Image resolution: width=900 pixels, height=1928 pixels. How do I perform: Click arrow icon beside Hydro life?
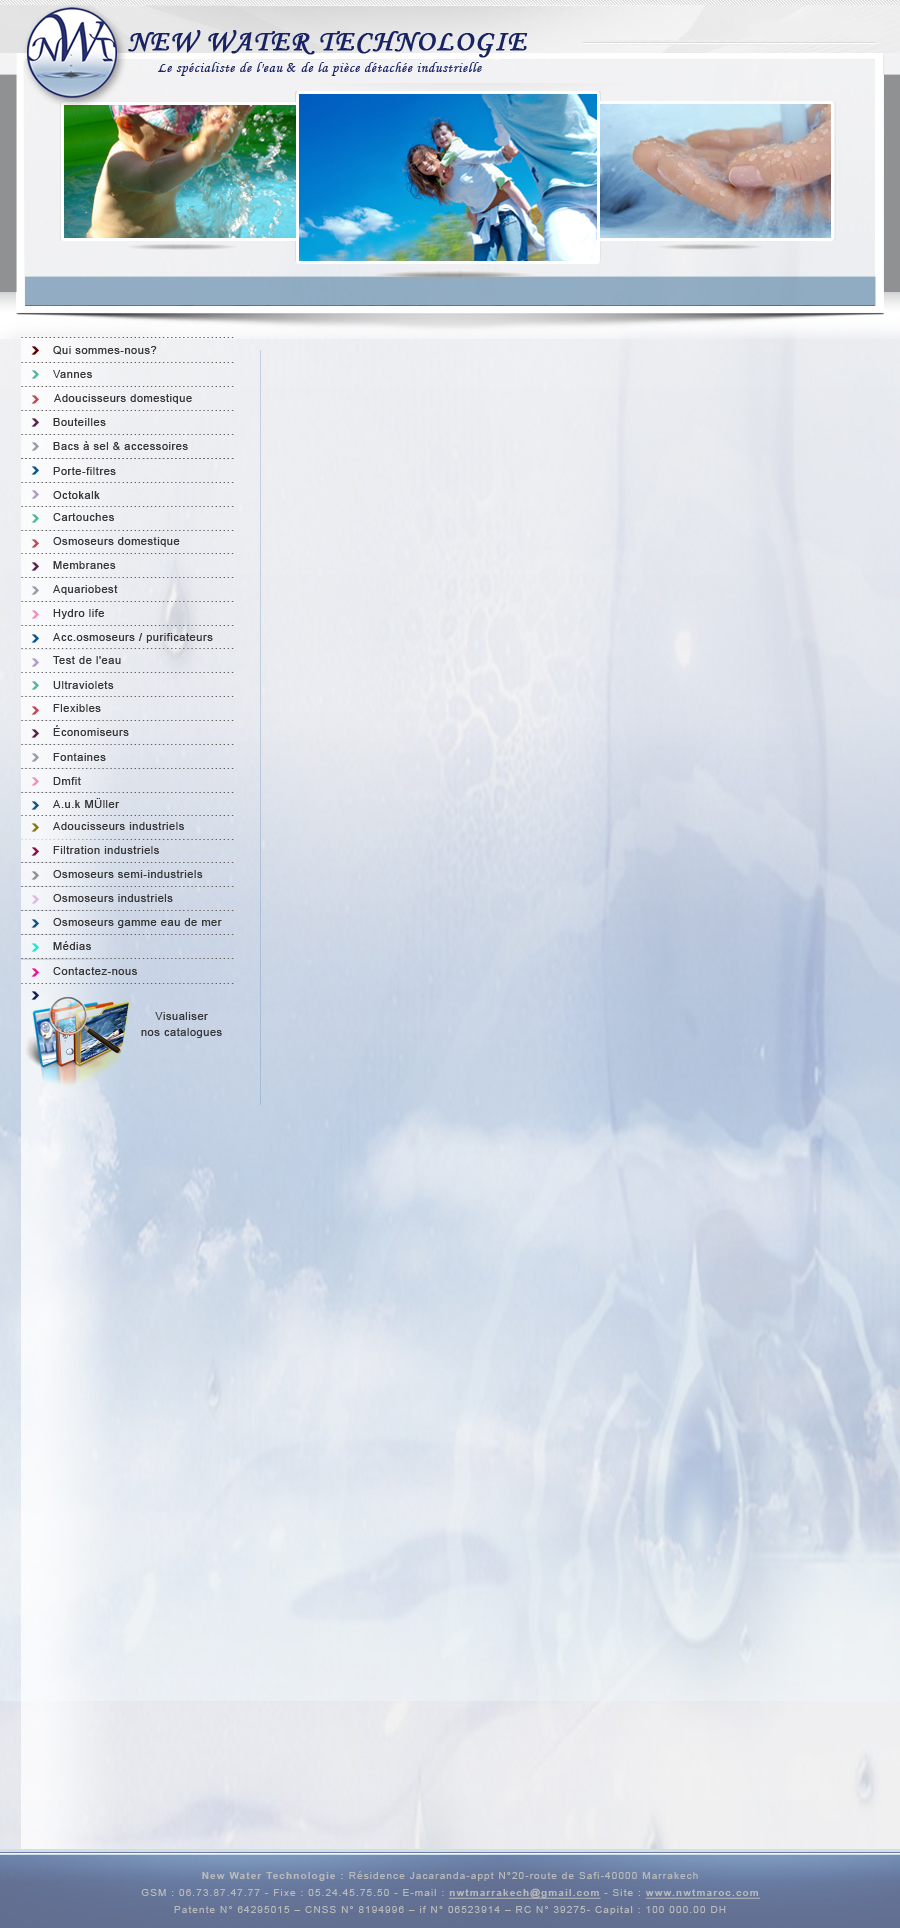pos(35,614)
